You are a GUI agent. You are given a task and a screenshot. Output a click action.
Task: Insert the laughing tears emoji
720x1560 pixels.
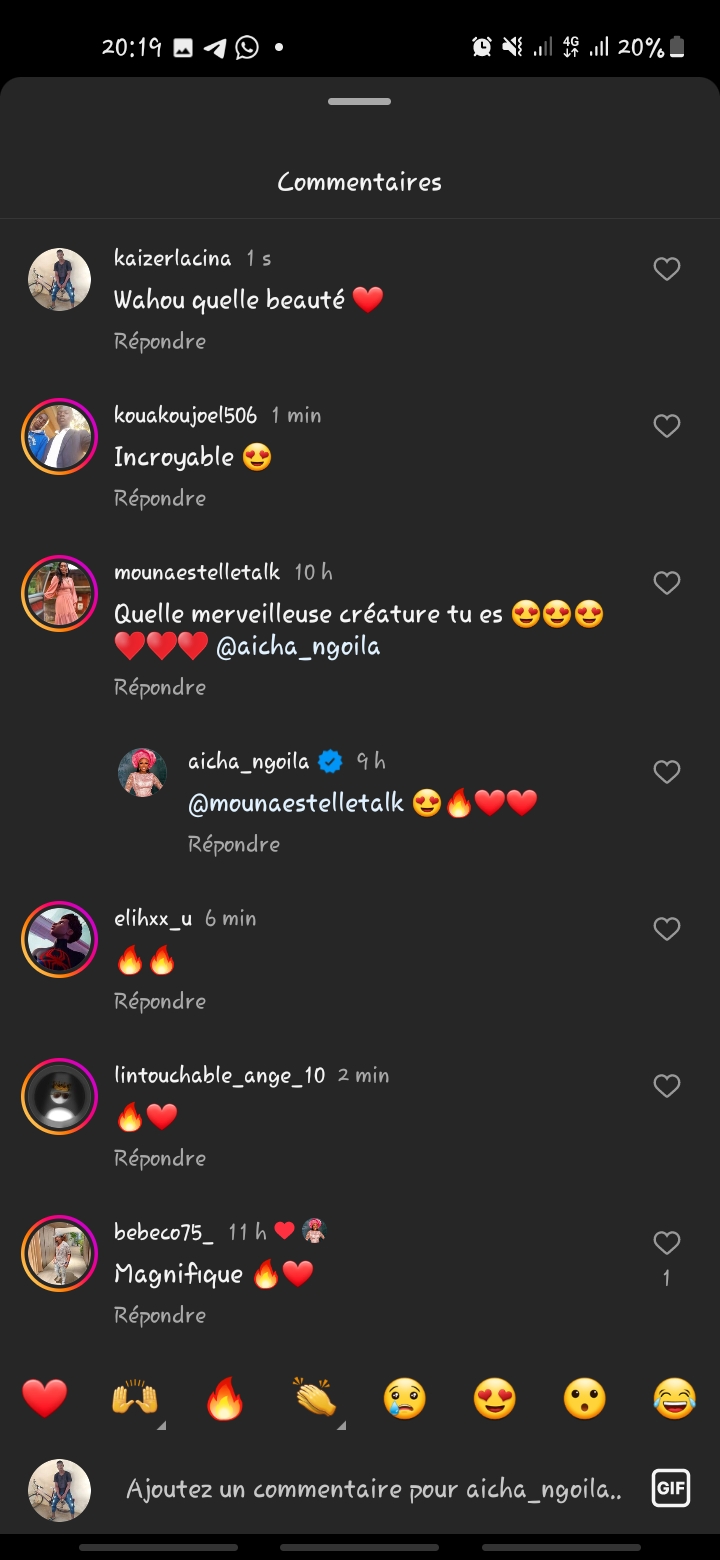675,1398
